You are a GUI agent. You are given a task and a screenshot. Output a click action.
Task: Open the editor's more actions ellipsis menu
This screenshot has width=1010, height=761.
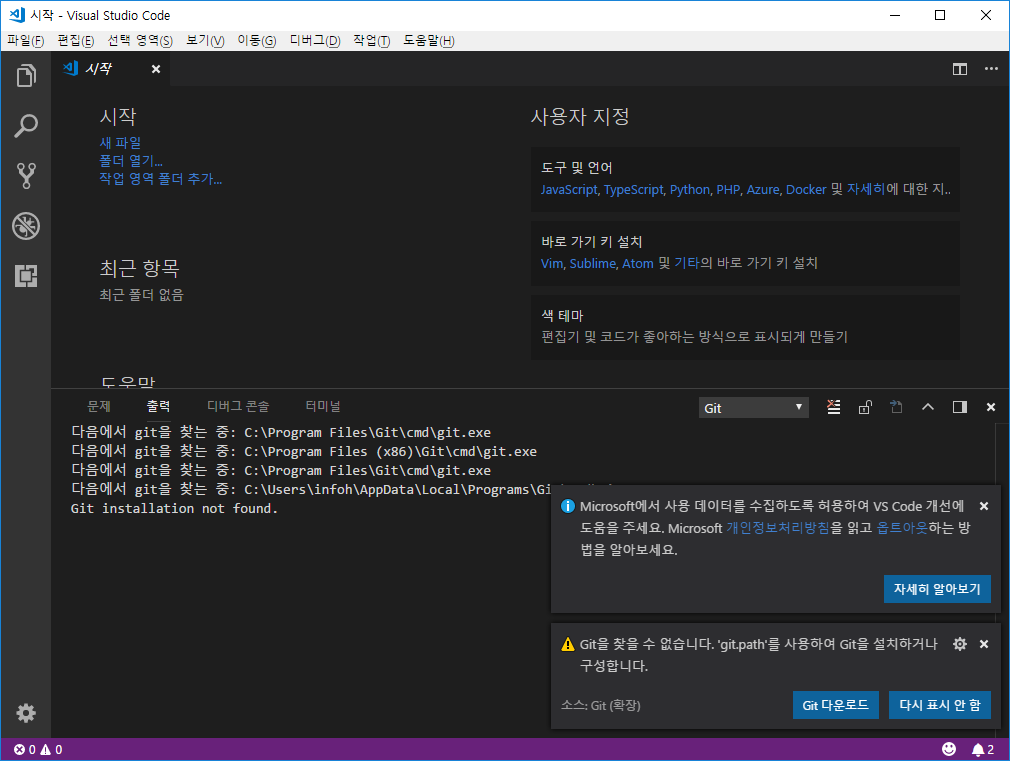coord(991,69)
